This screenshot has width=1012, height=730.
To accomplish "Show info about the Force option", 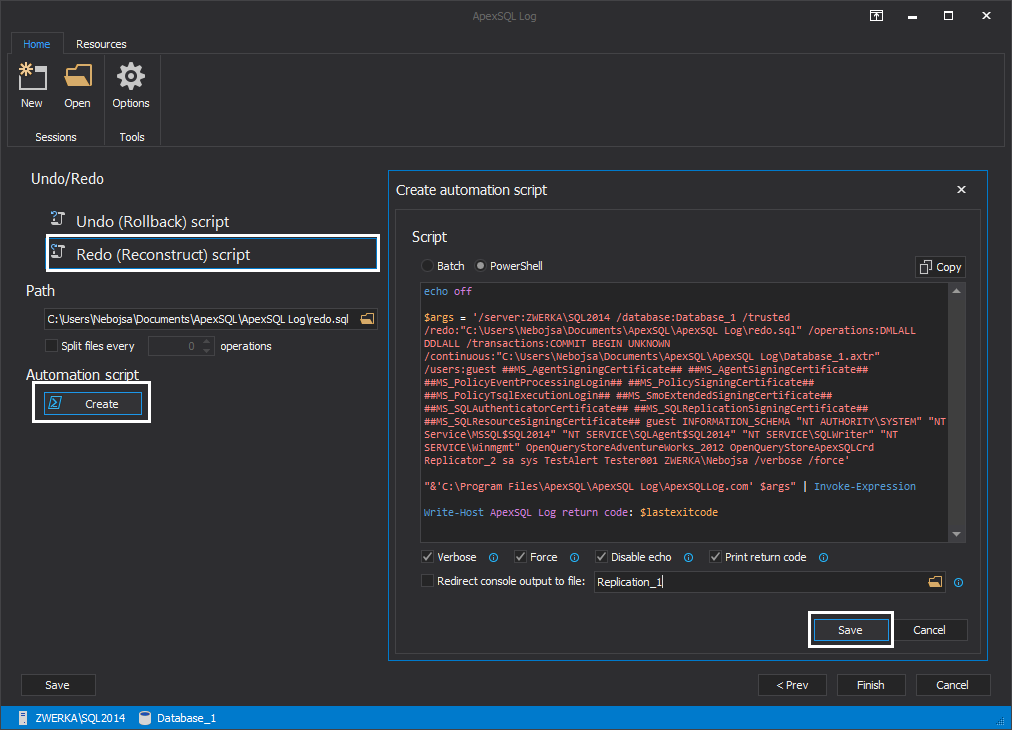I will pos(574,558).
